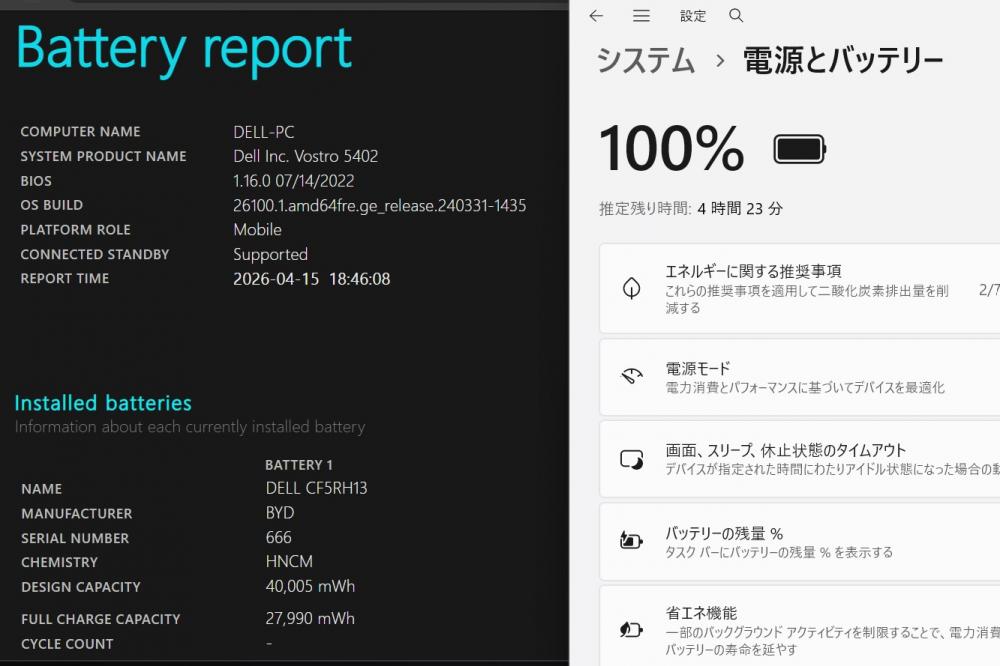This screenshot has width=1000, height=666.
Task: Click the battery percentage icon
Action: pos(631,541)
